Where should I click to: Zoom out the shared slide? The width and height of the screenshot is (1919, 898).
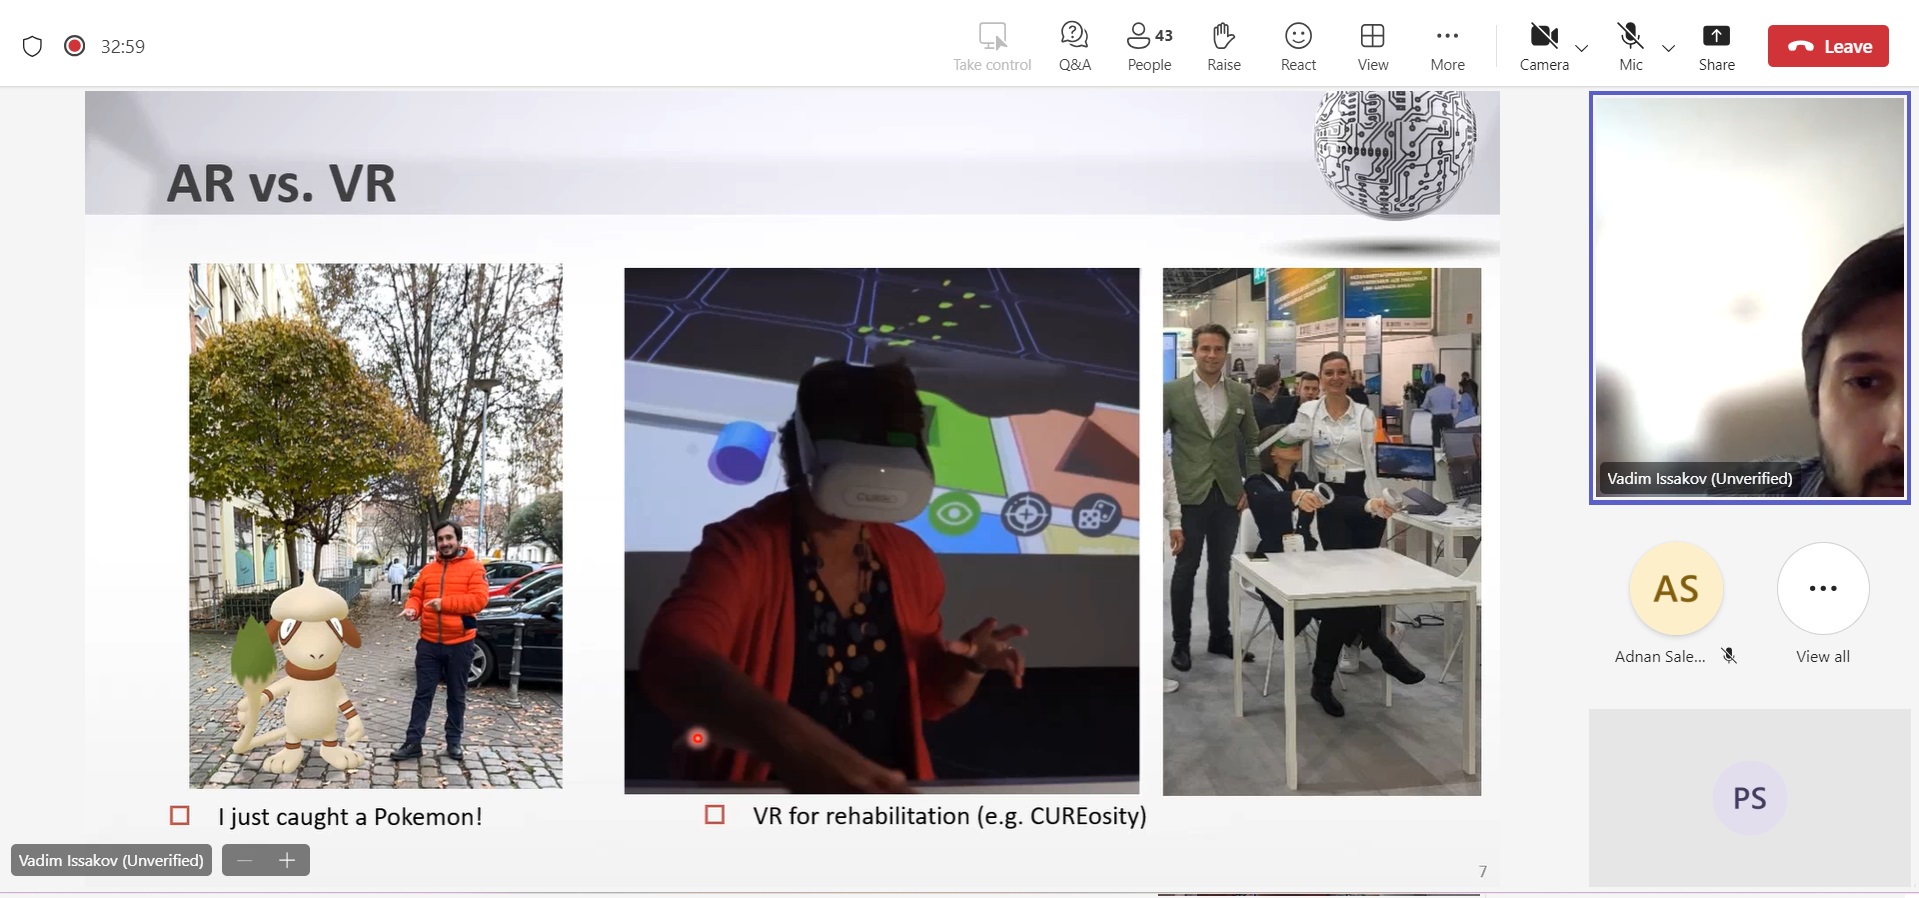pyautogui.click(x=244, y=860)
